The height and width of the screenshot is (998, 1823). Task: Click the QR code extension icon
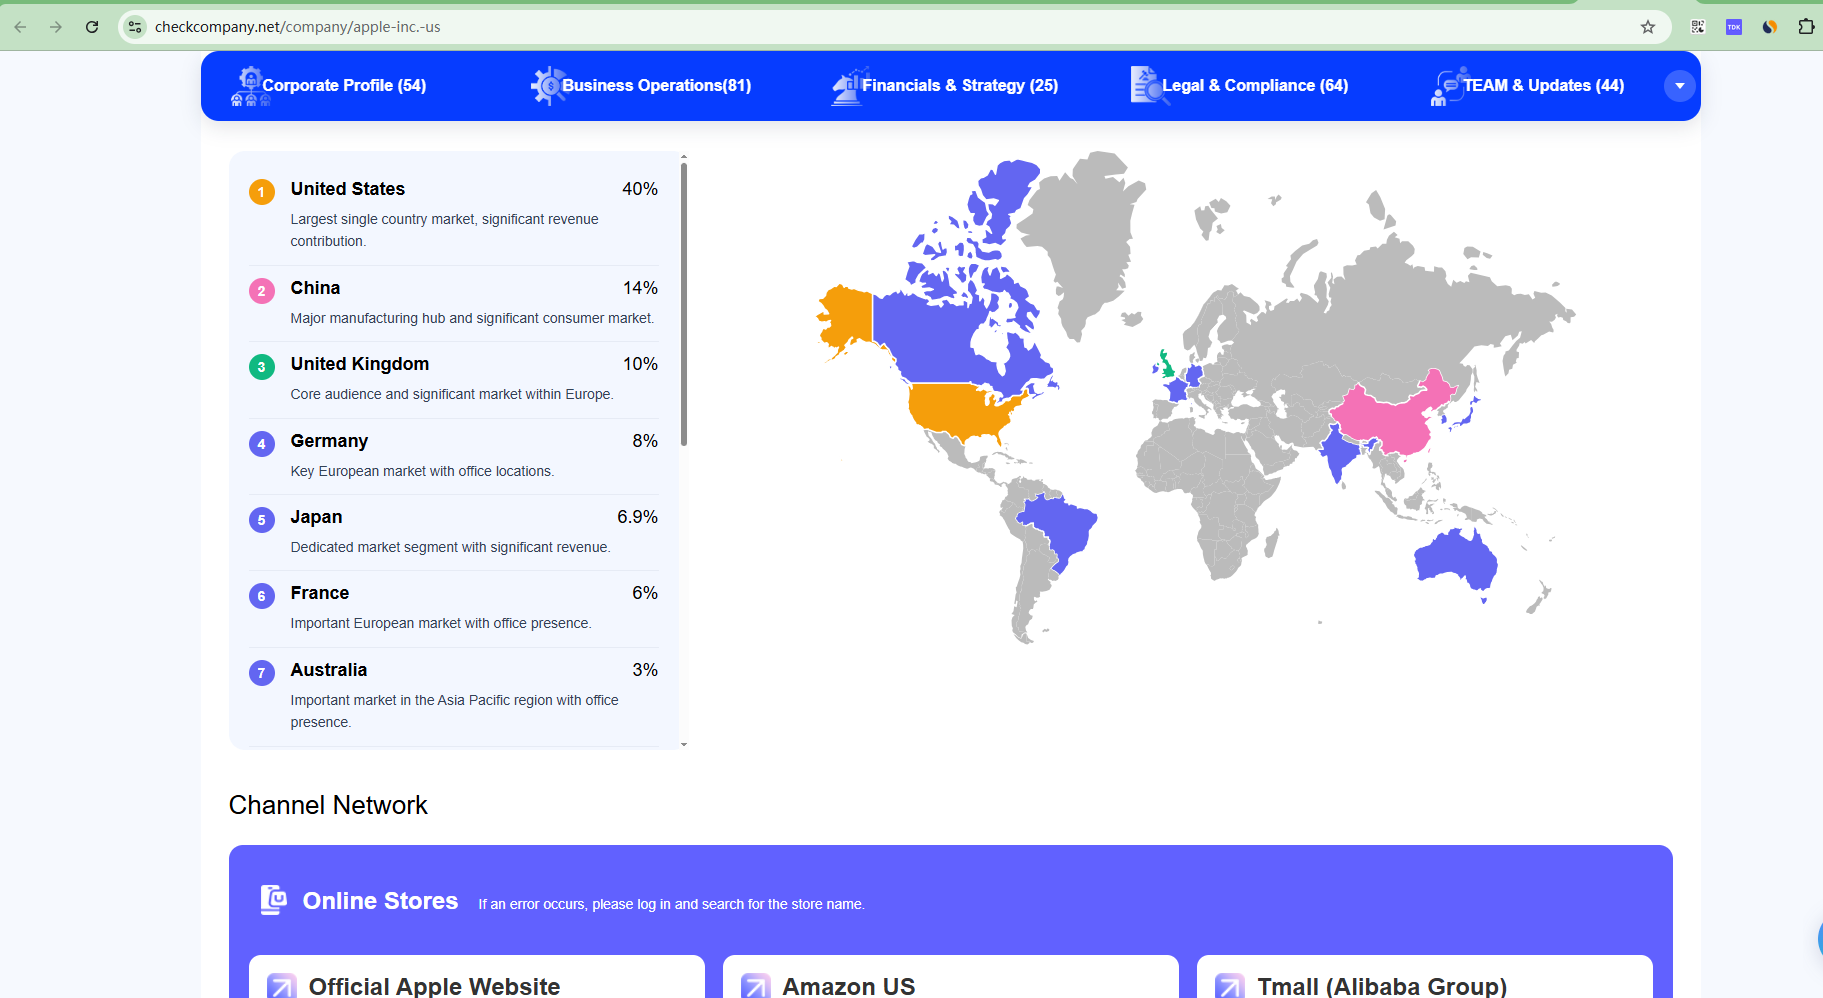point(1697,27)
